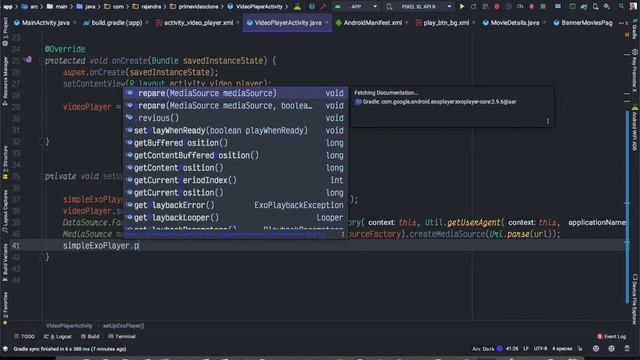This screenshot has width=640, height=360.
Task: Choose setPlayWhenReady(boolean playWhenReady) suggestion
Action: [236, 131]
